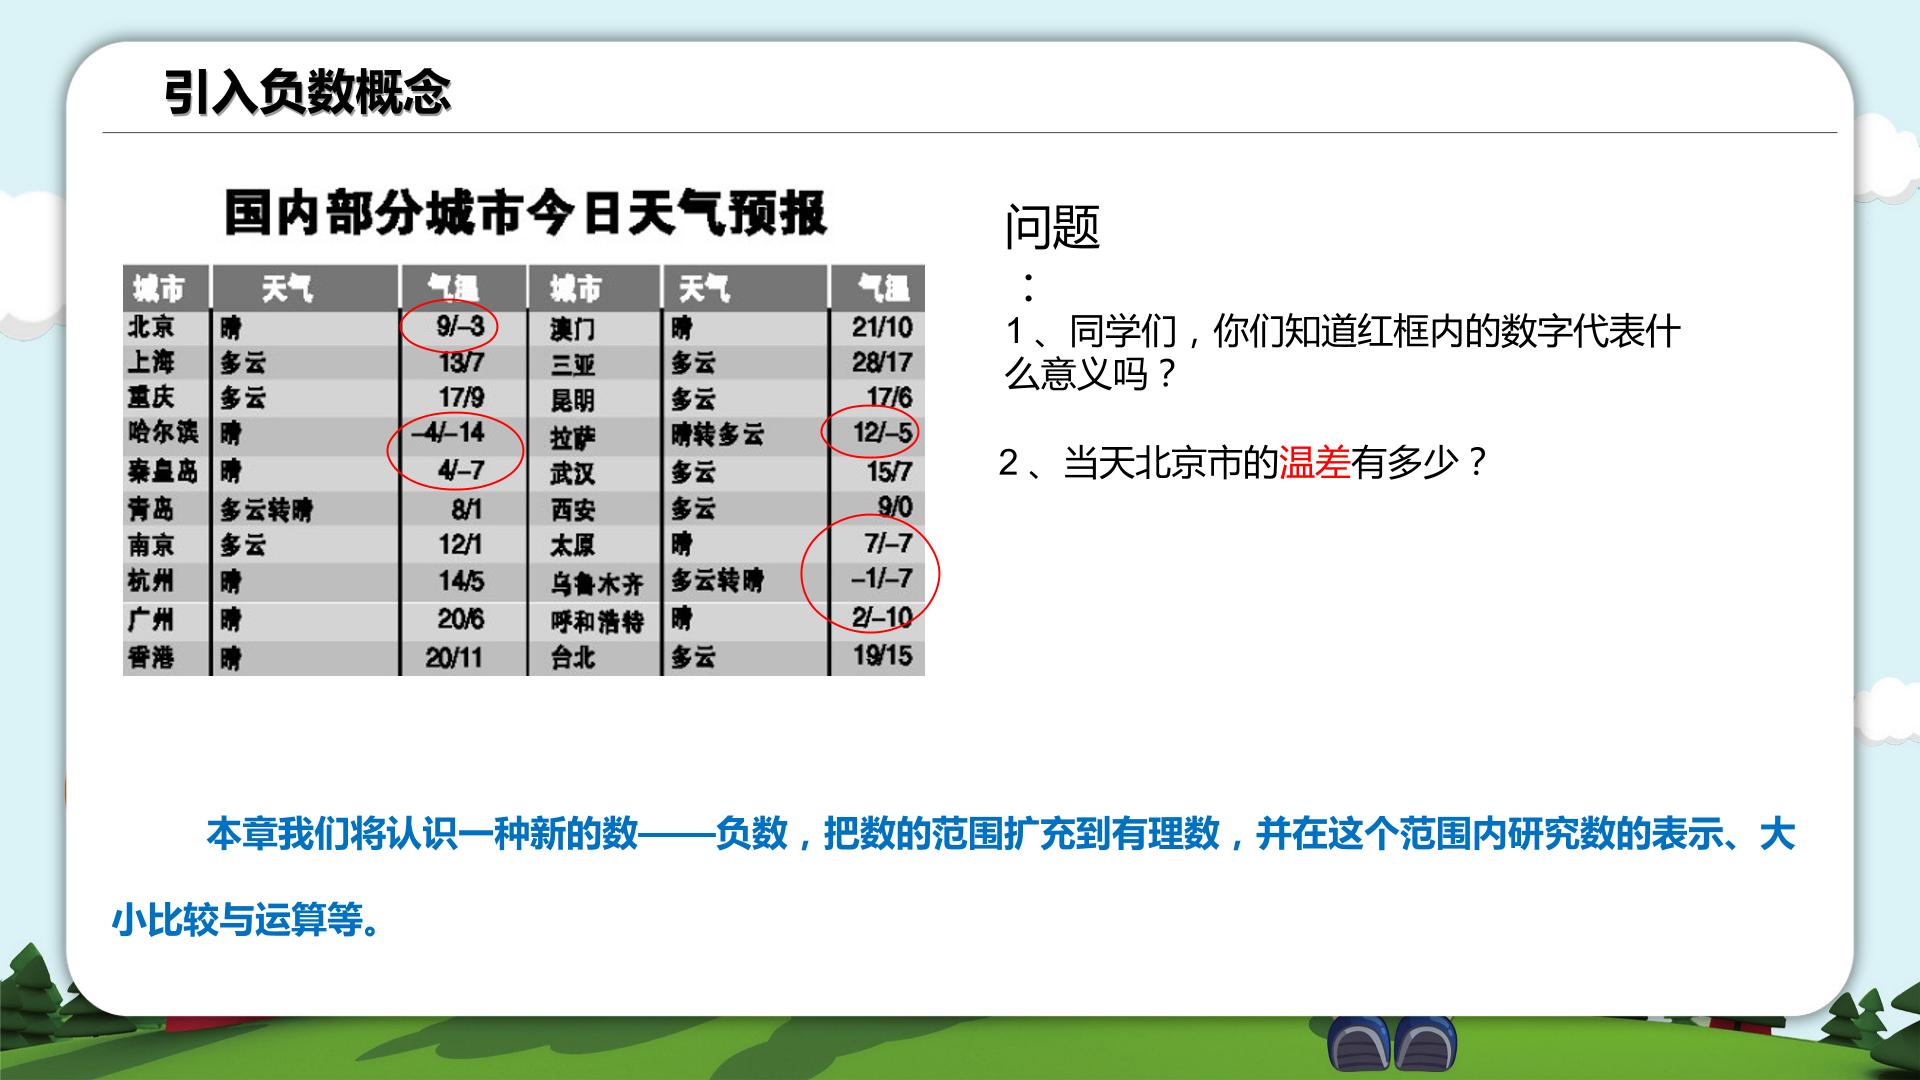The image size is (1920, 1080).
Task: Select the weather forecast heading 国内部分城市今日天气预报
Action: (x=526, y=212)
